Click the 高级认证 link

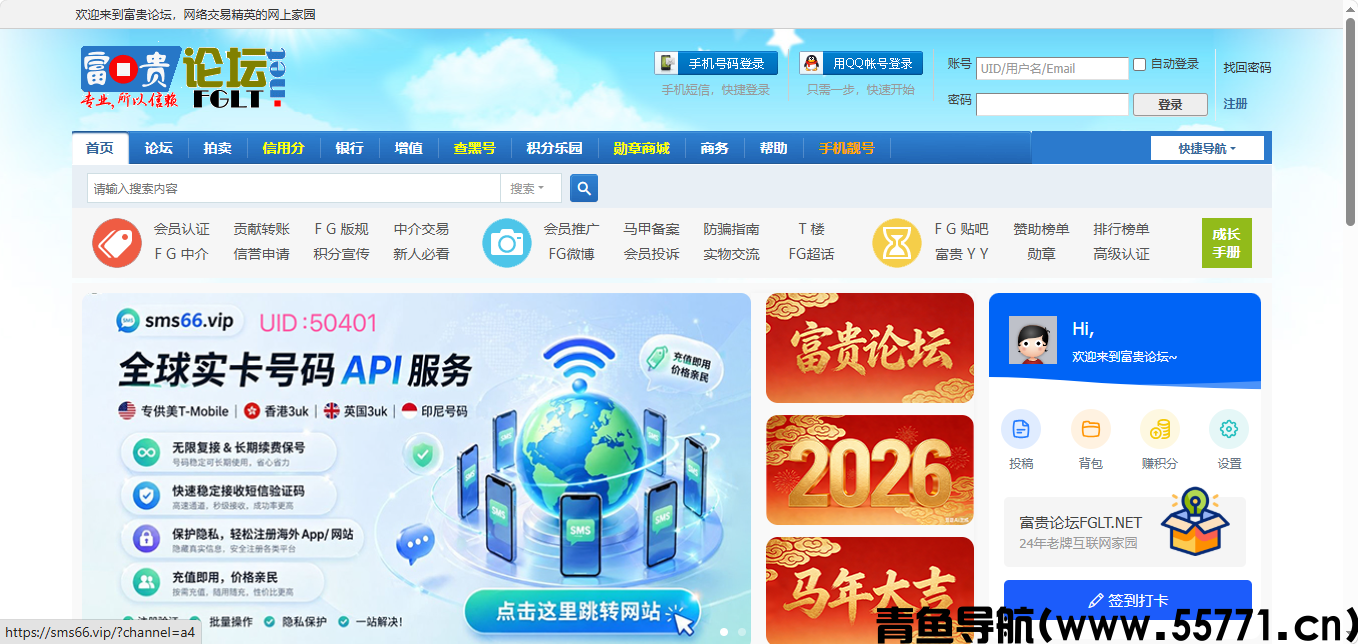[1121, 254]
